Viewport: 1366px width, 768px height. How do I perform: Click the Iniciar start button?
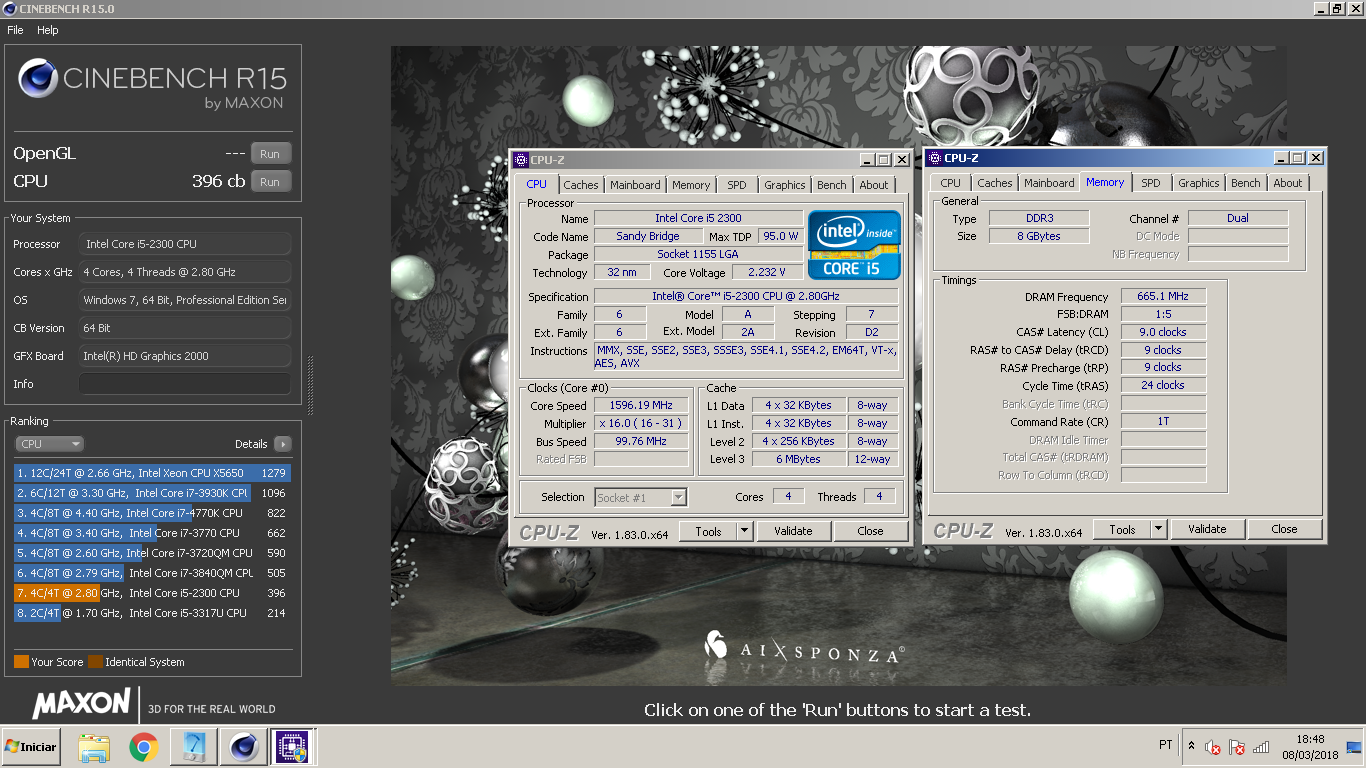click(x=31, y=747)
